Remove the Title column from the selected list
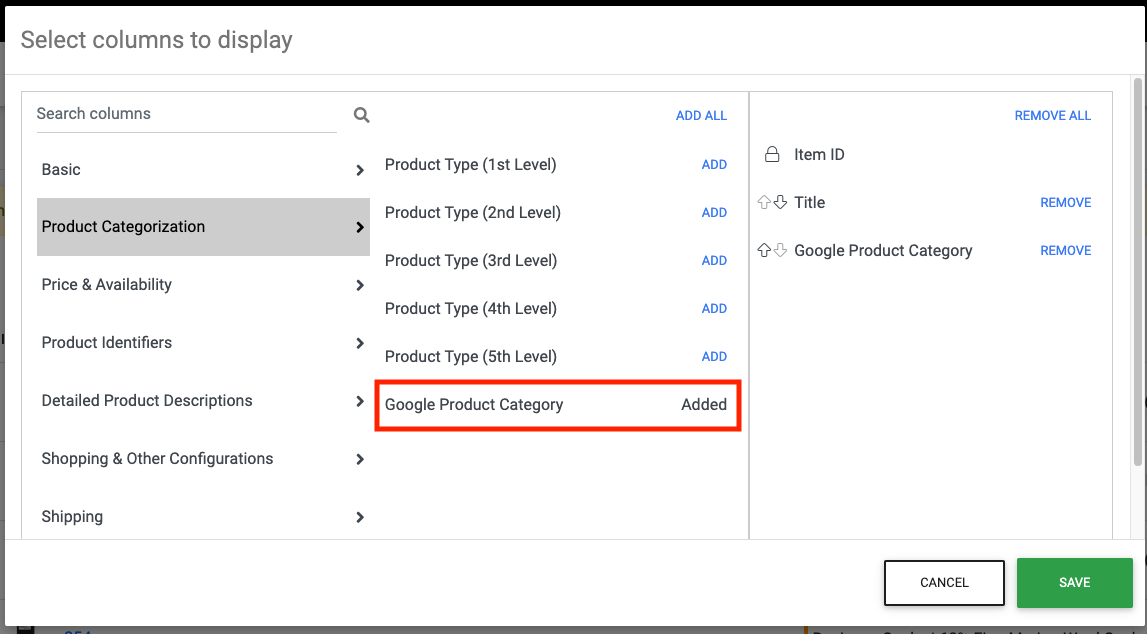The width and height of the screenshot is (1147, 634). click(x=1065, y=203)
